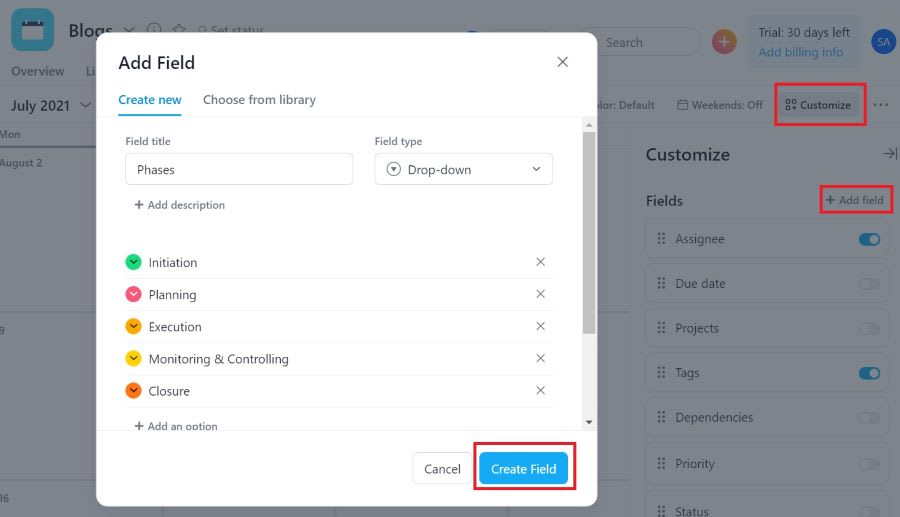Open the more options ellipsis menu
This screenshot has width=900, height=517.
(880, 105)
